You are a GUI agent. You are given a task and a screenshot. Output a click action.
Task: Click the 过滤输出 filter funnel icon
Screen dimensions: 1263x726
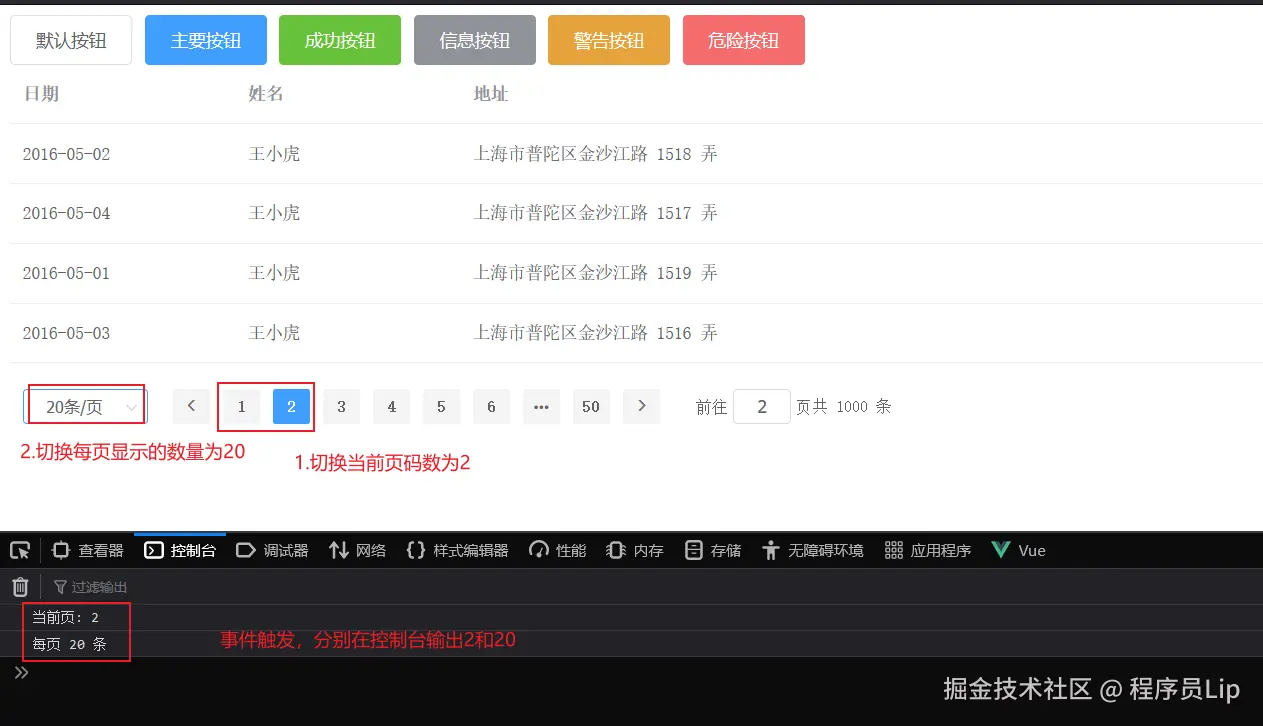tap(61, 587)
